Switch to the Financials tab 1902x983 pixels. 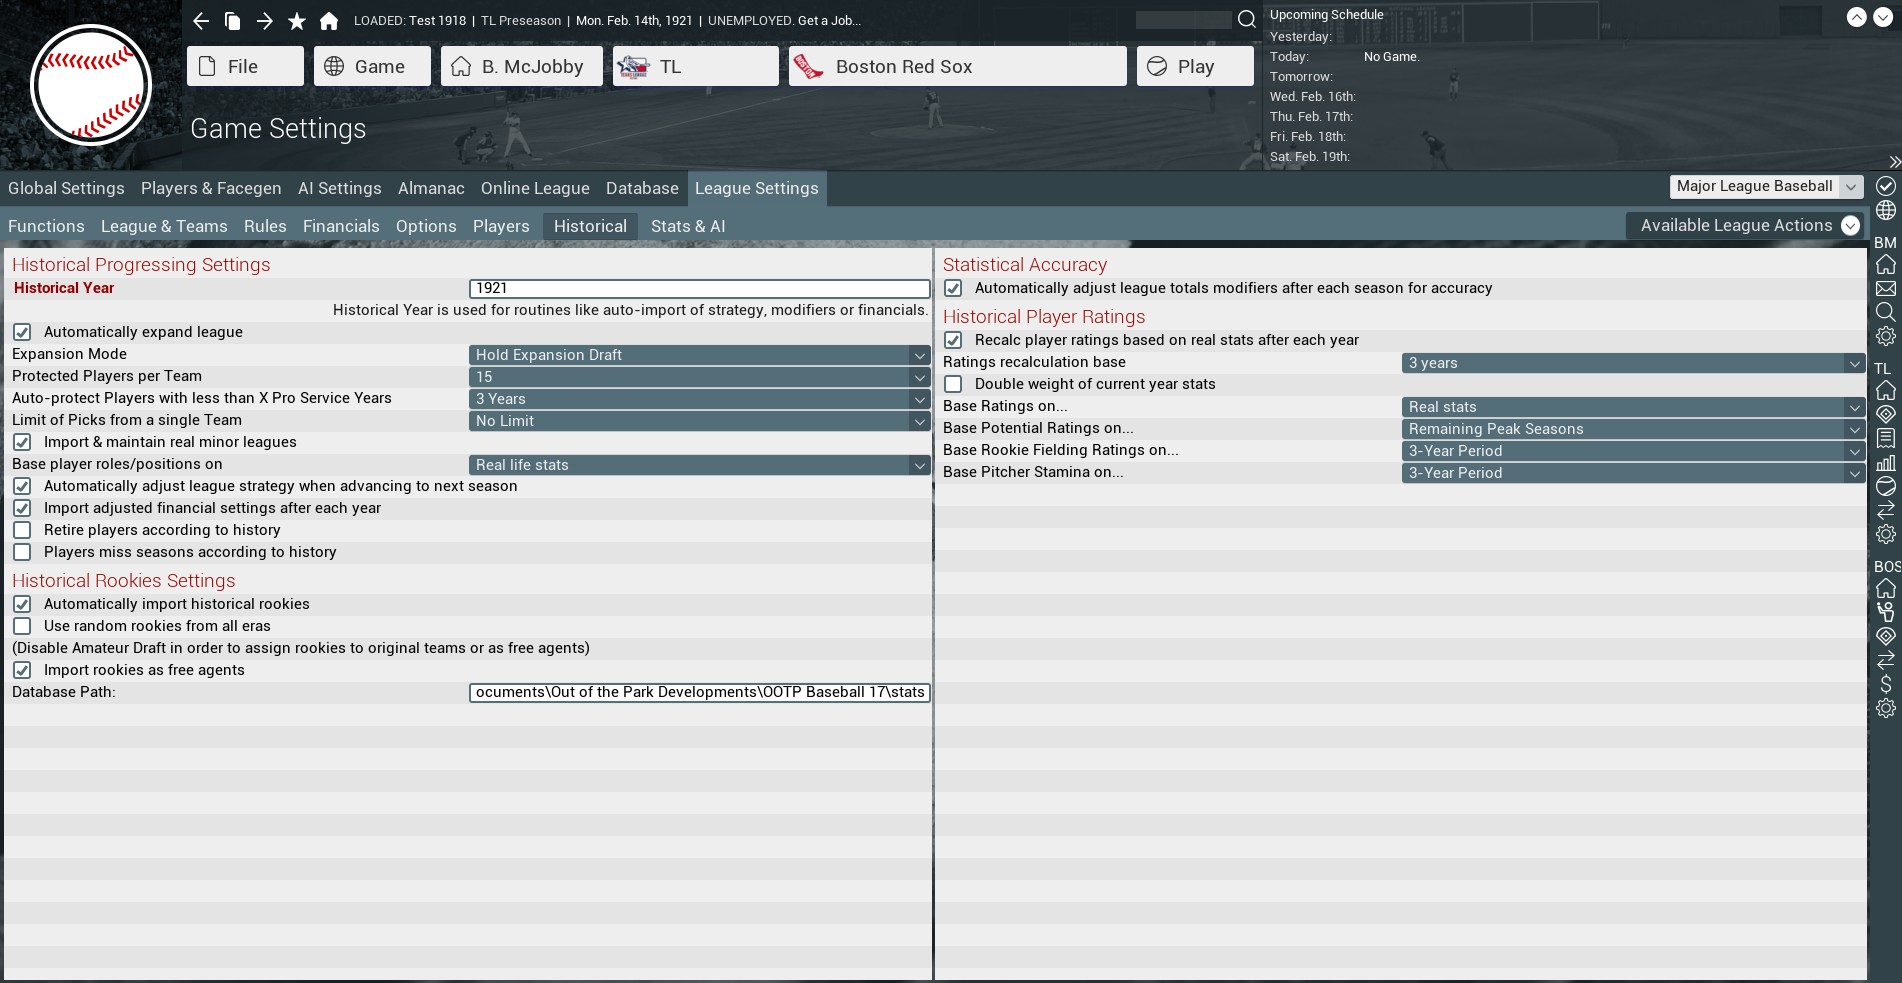click(341, 226)
